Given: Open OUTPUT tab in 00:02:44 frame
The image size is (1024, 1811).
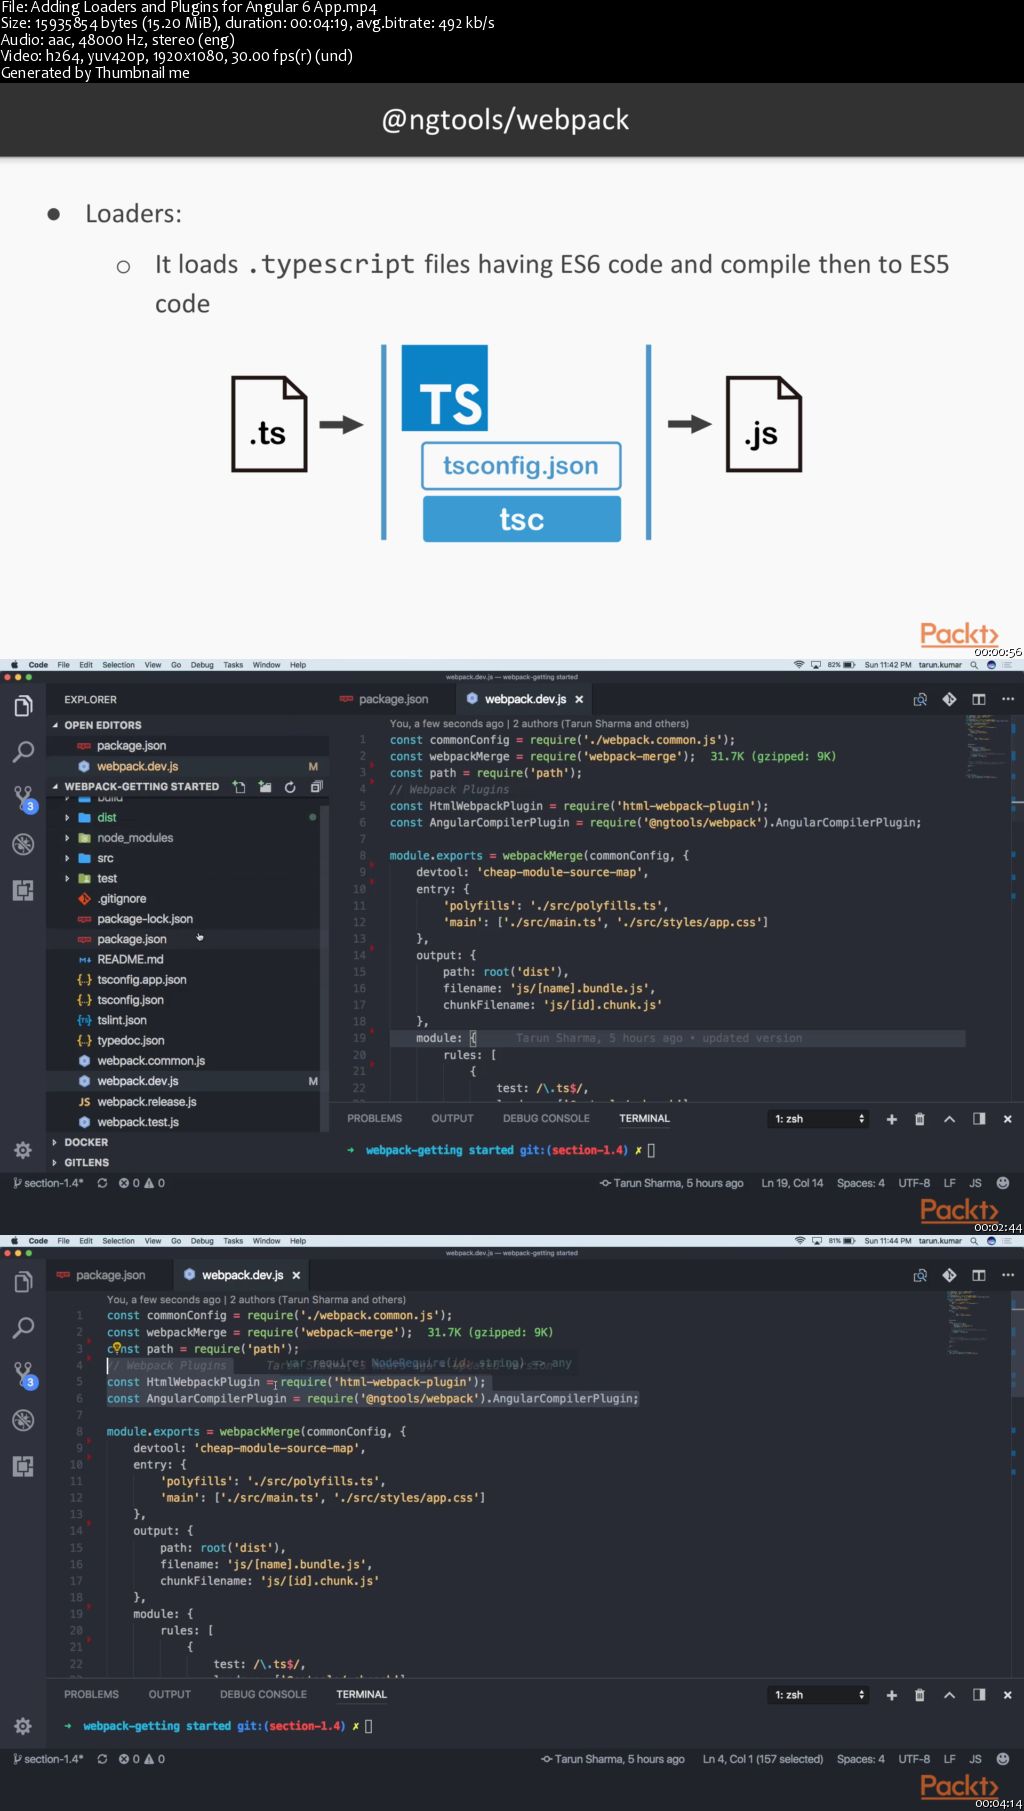Looking at the screenshot, I should 452,1119.
